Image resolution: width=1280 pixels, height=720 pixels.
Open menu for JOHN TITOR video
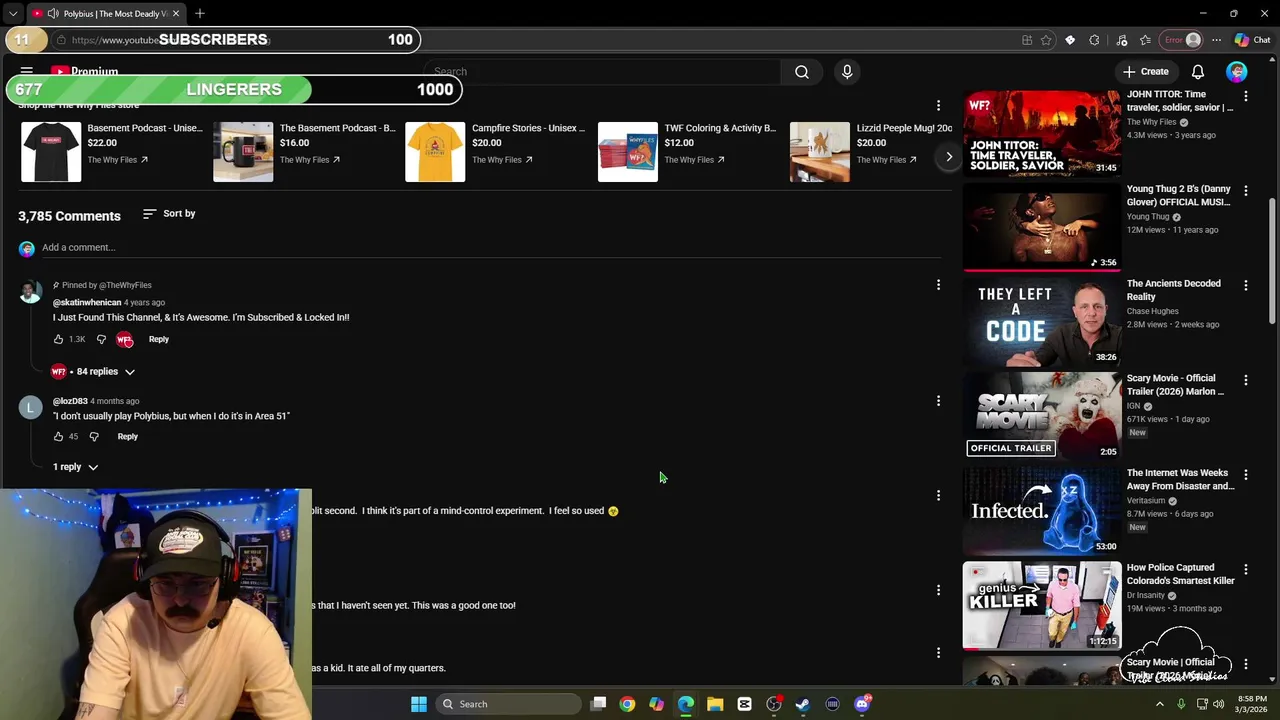click(x=1246, y=97)
